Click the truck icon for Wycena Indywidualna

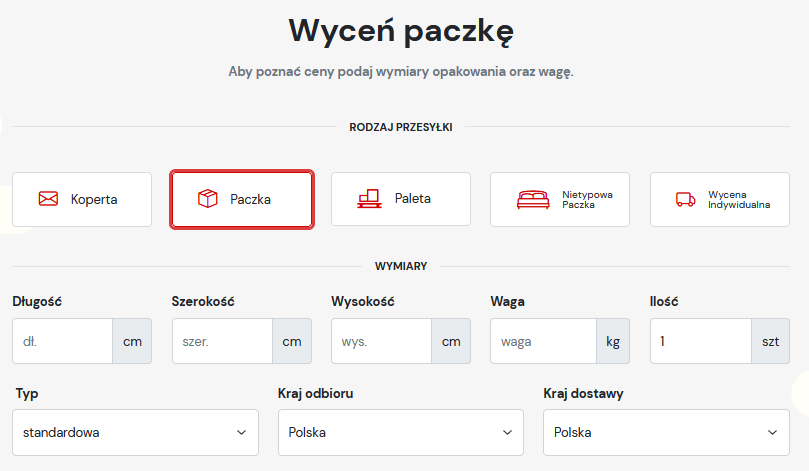tap(686, 199)
